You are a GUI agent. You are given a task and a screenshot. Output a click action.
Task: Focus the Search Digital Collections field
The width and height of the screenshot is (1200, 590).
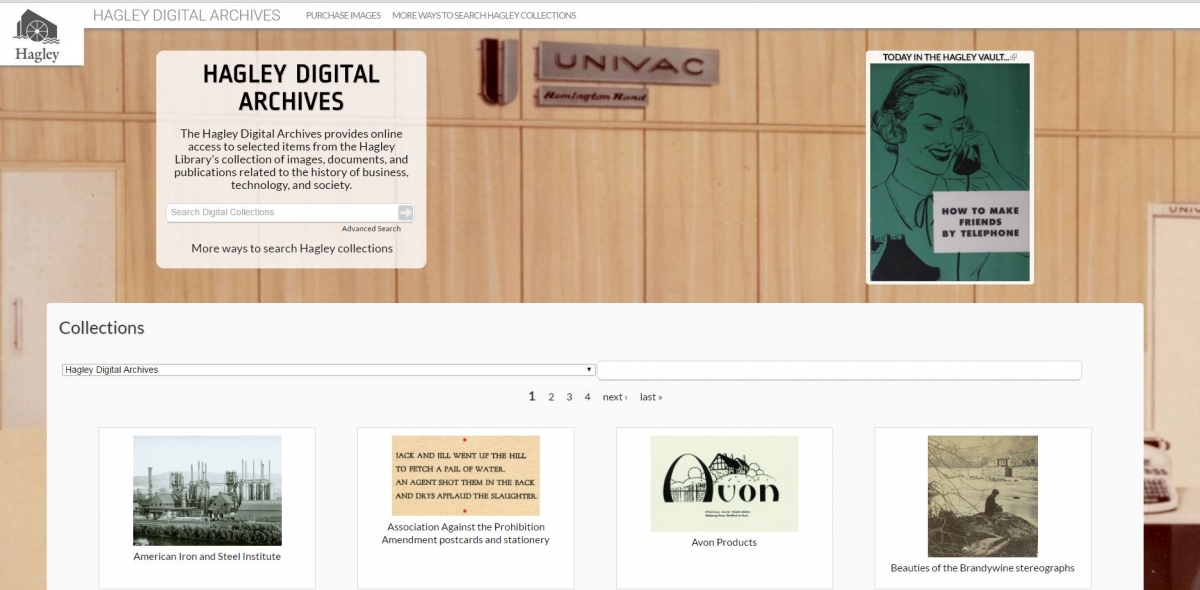pyautogui.click(x=282, y=212)
